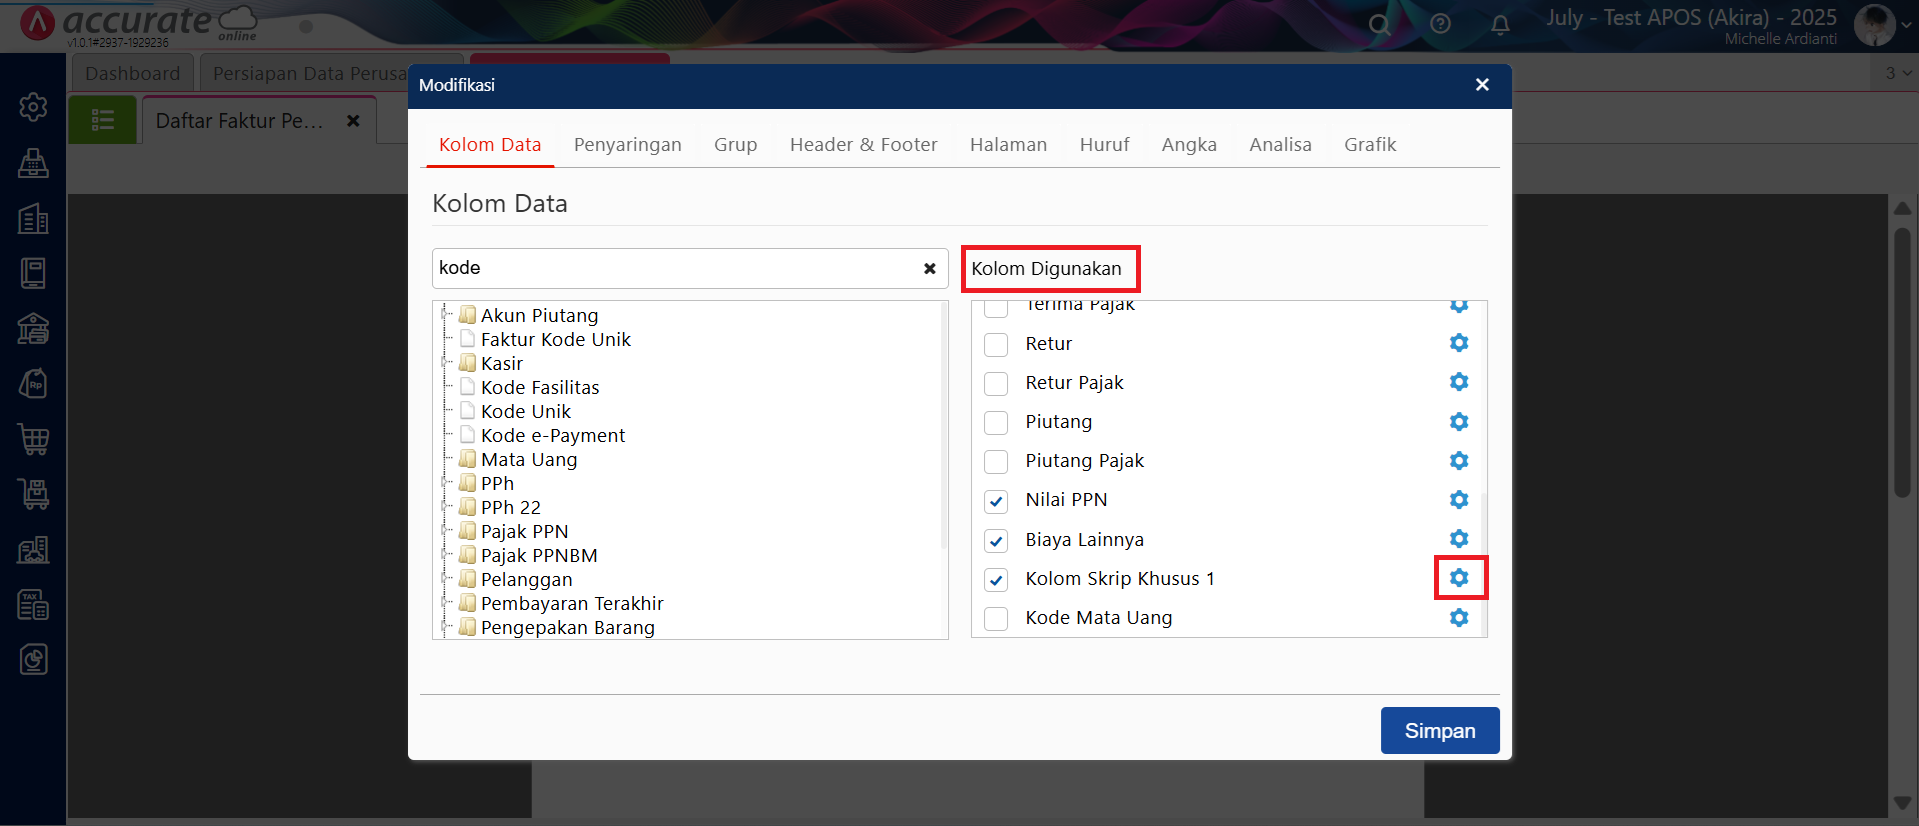Check the Piutang Pajak checkbox

996,462
